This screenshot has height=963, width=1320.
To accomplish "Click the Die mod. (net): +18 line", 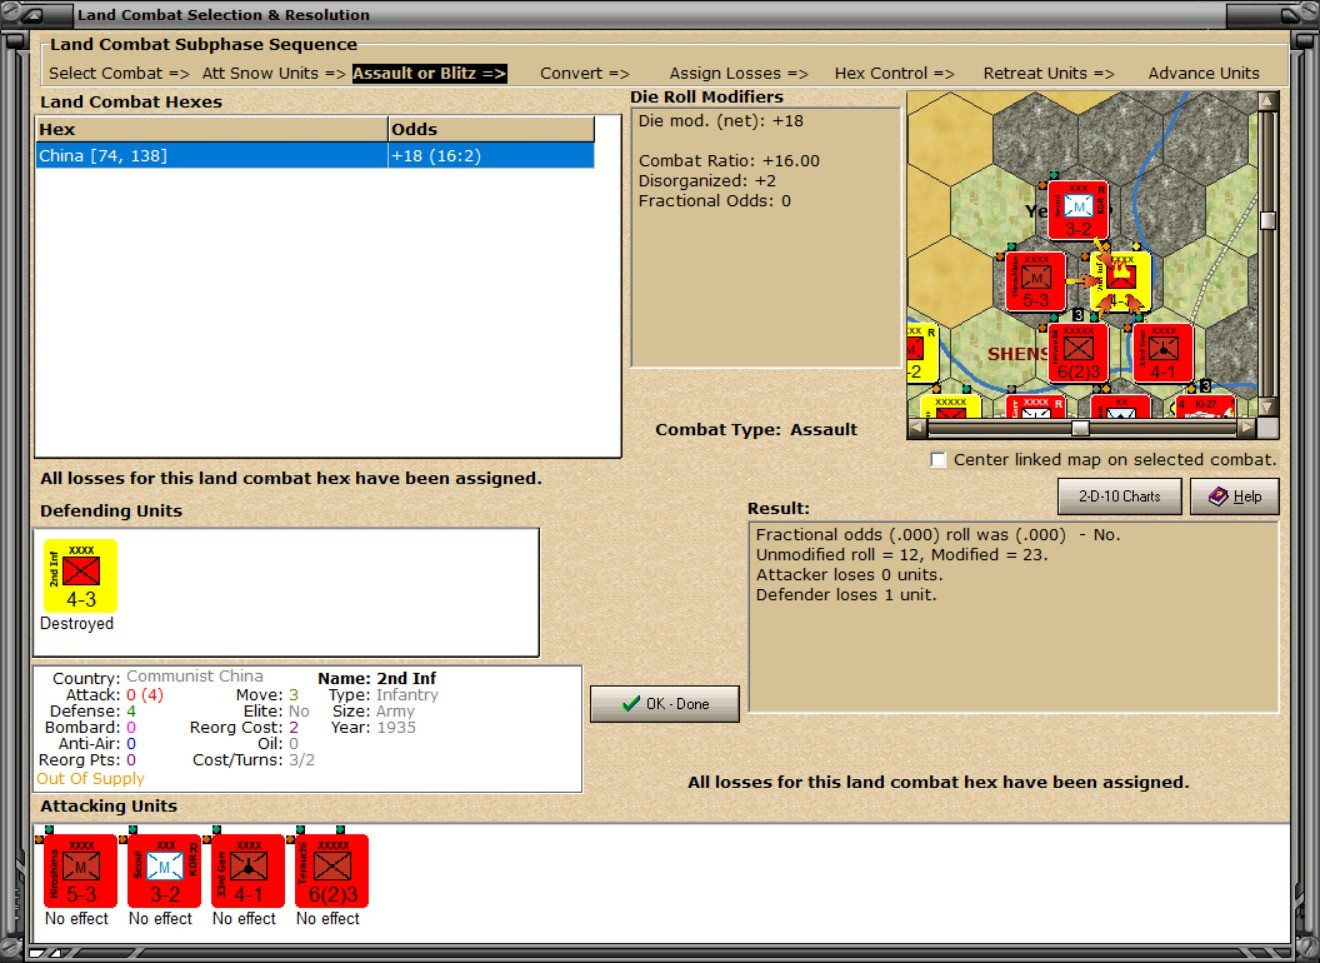I will click(x=721, y=121).
